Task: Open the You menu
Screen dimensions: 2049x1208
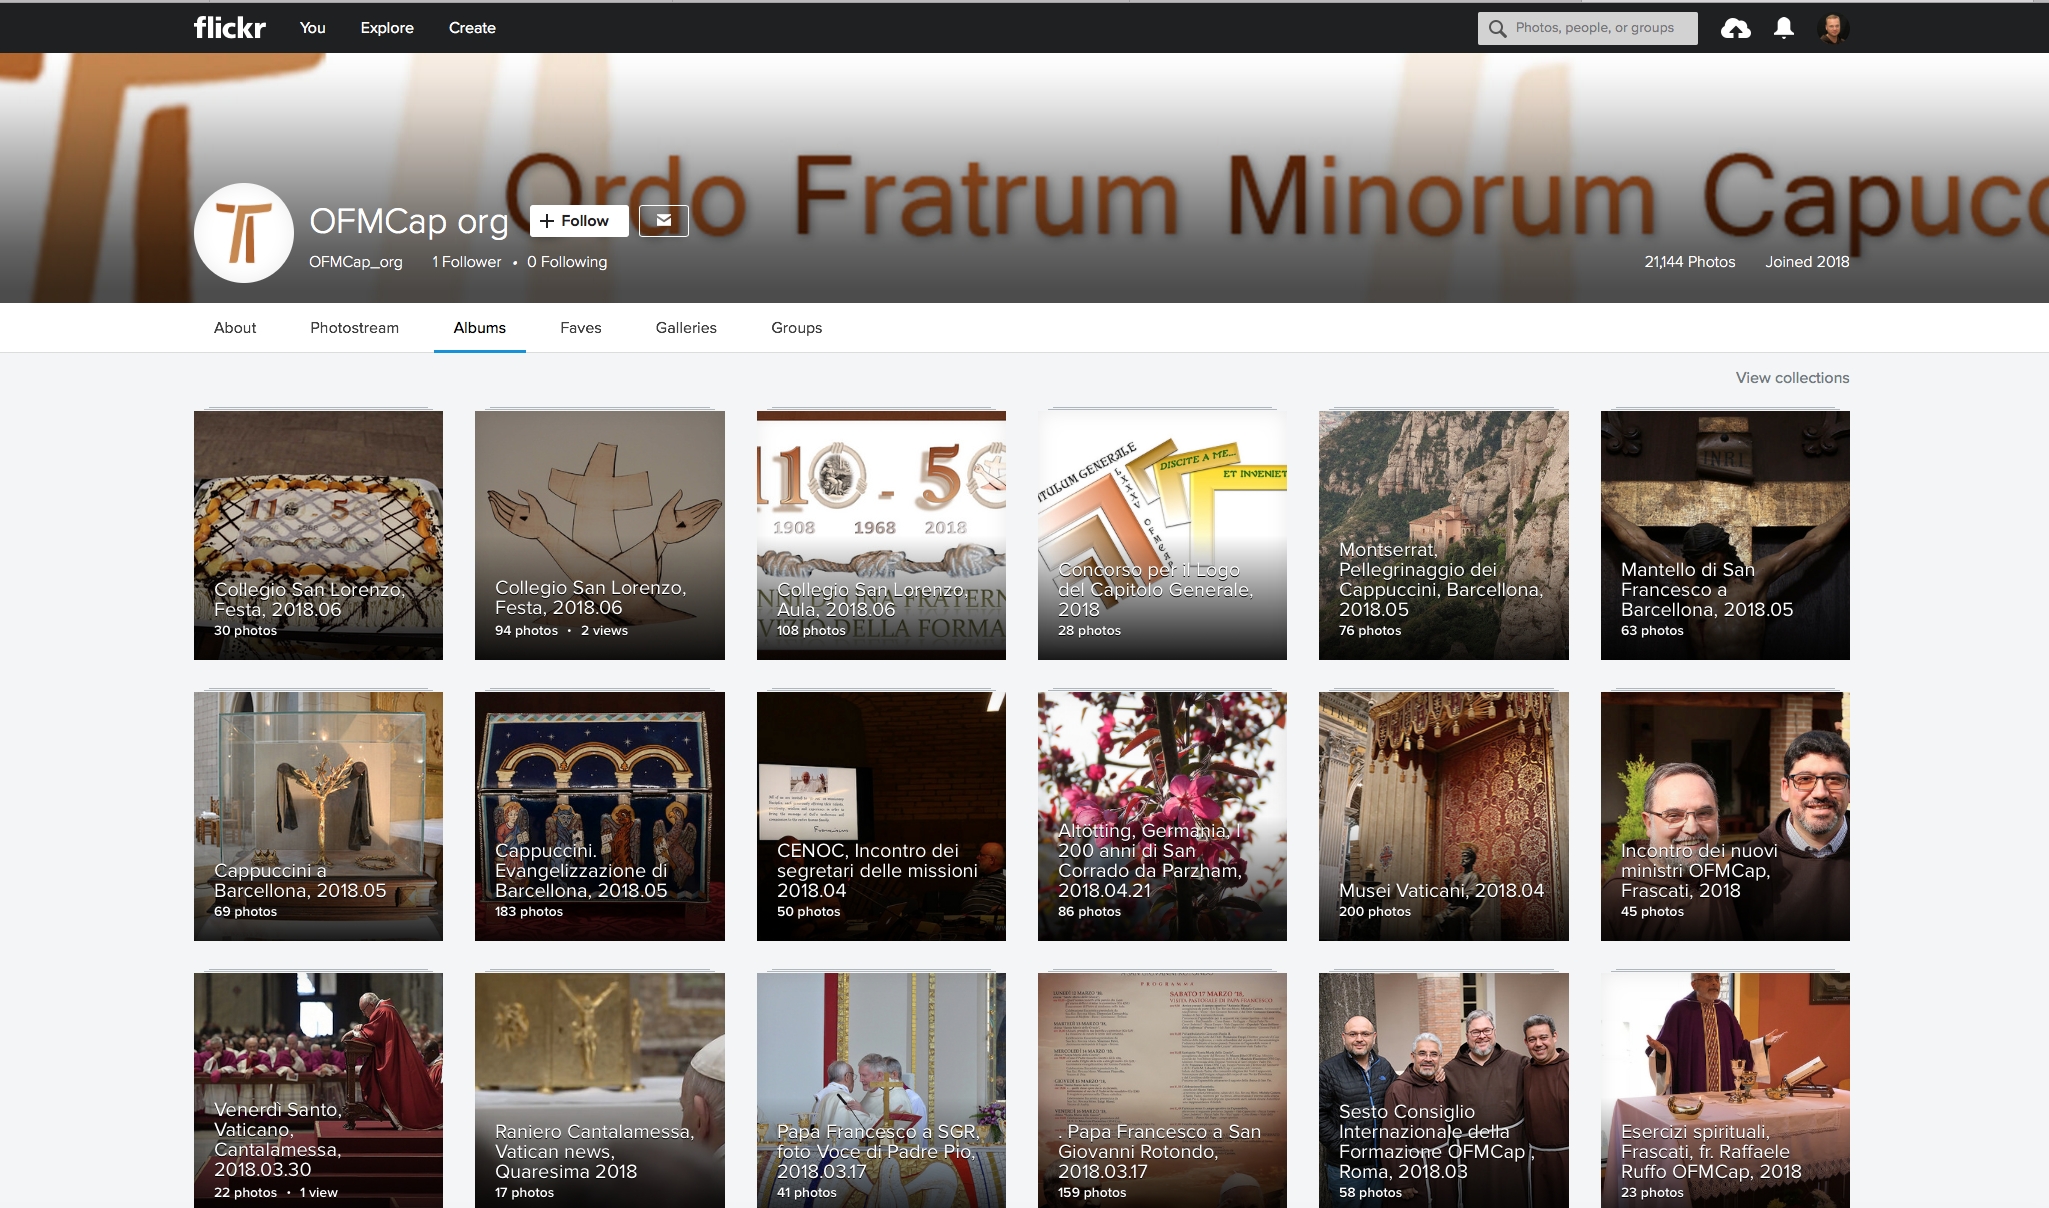Action: (312, 28)
